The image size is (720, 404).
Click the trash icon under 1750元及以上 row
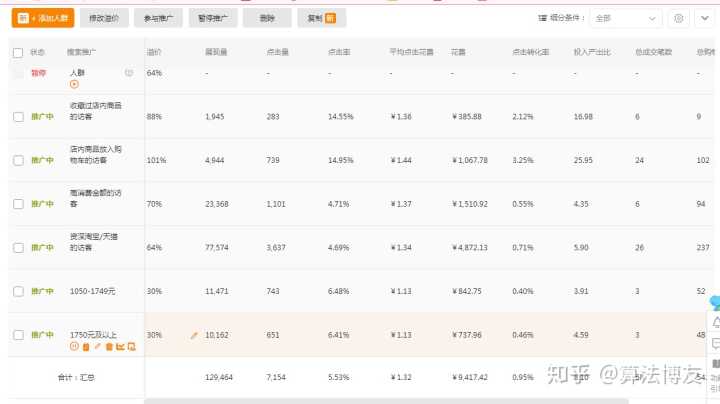[x=109, y=346]
